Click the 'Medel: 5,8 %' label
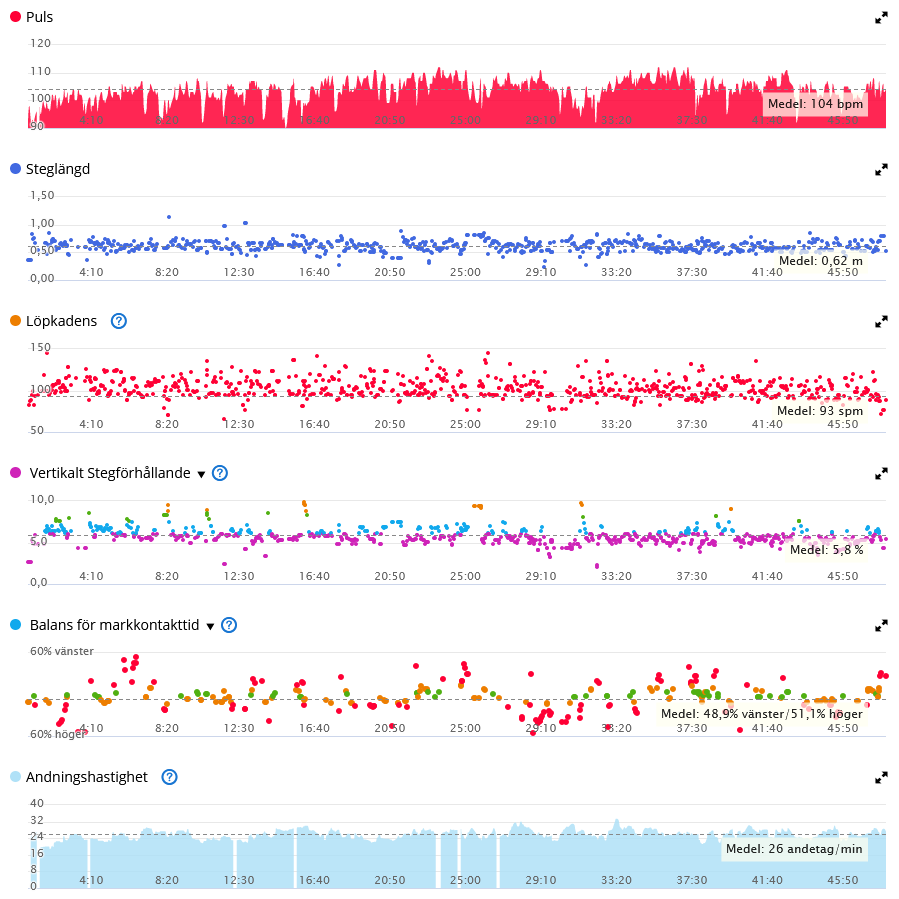The width and height of the screenshot is (899, 899). click(827, 550)
